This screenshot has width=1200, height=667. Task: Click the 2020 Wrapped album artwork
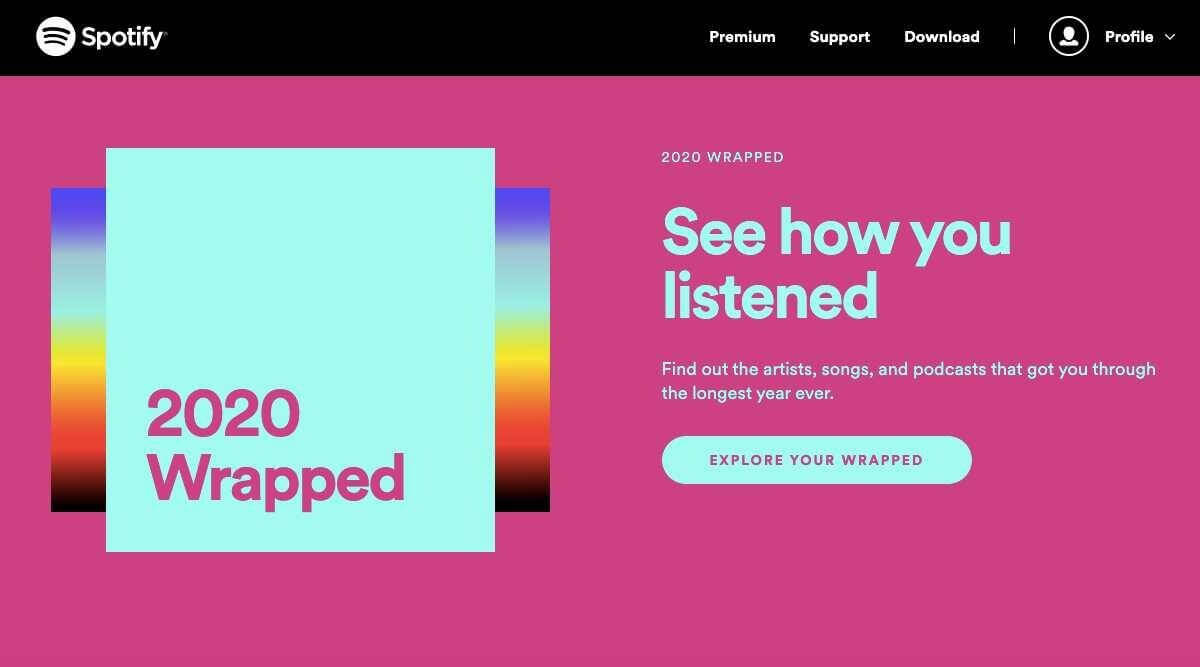click(300, 350)
